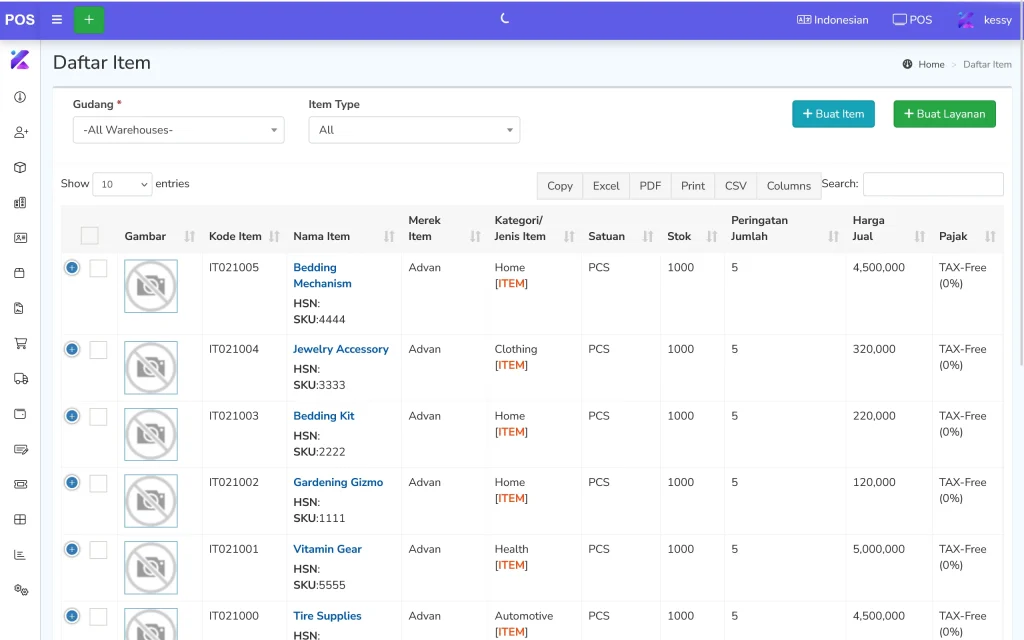Tick the select-all checkbox in table header

point(90,236)
